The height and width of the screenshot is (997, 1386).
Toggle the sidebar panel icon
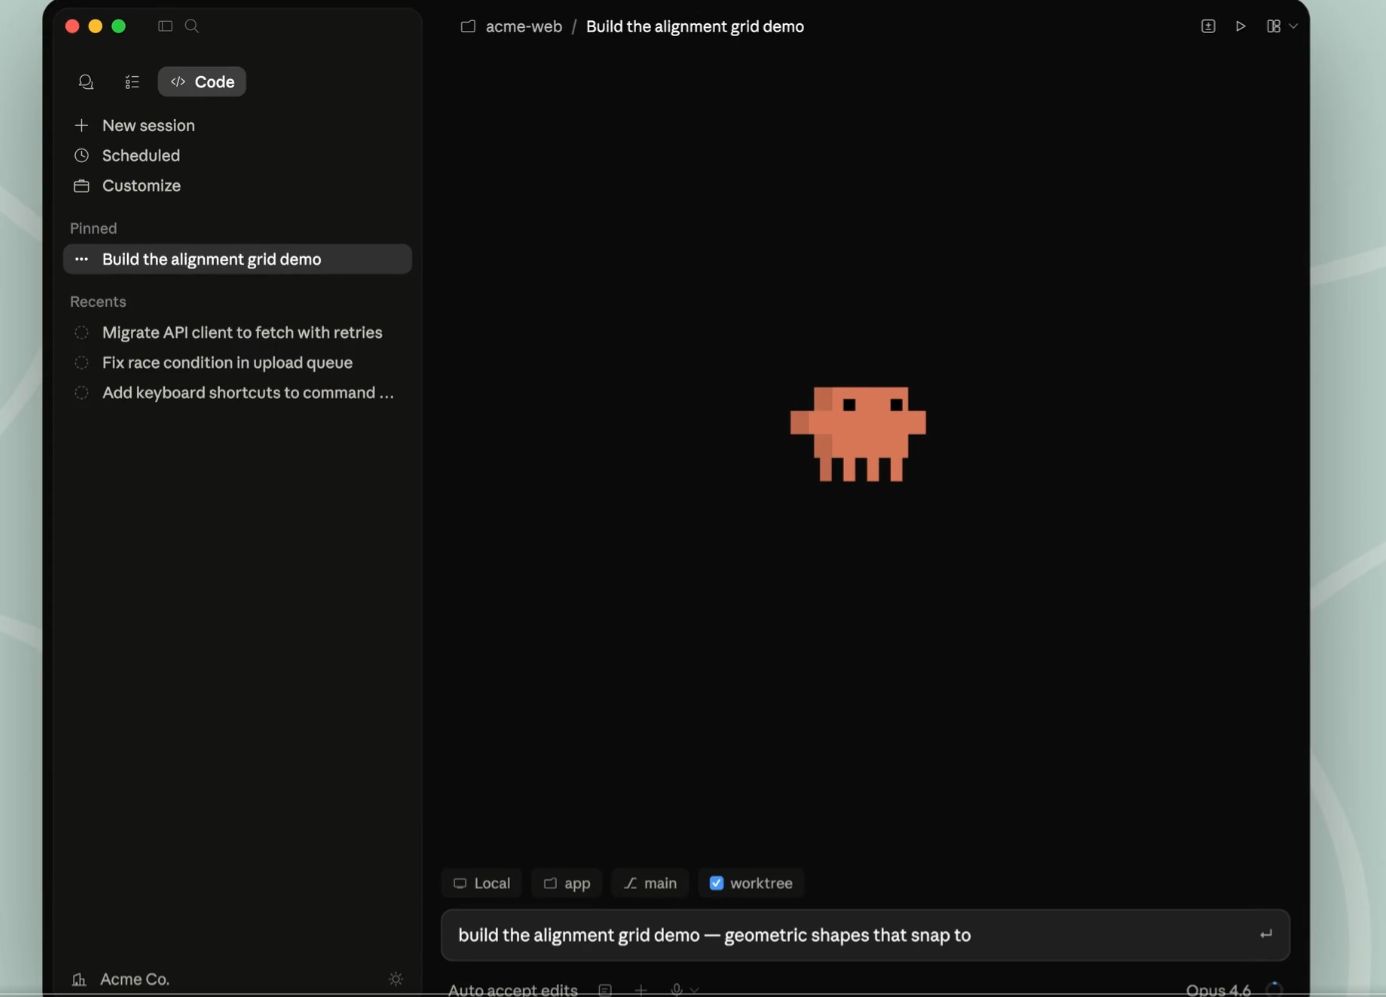click(x=165, y=26)
